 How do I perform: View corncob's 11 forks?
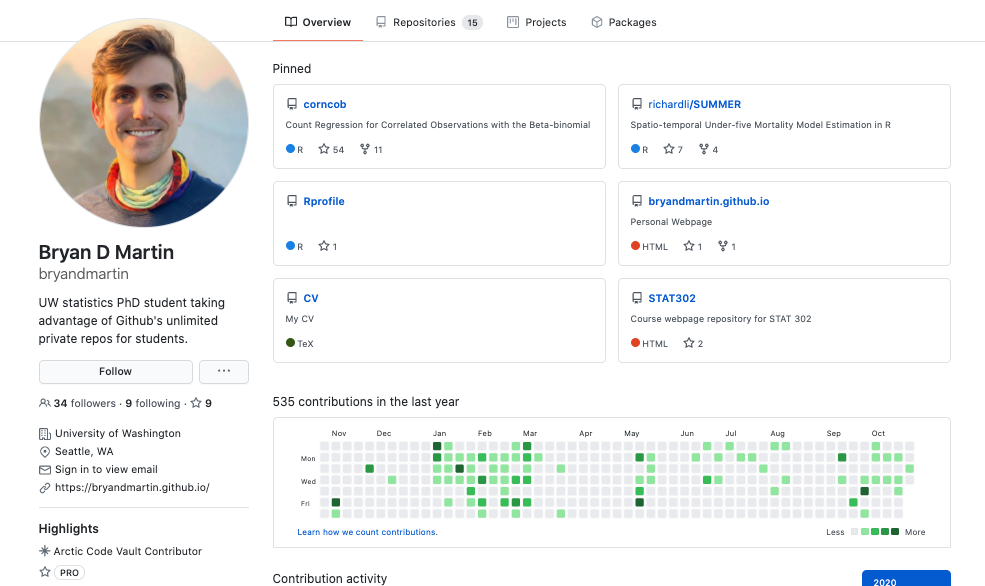[371, 149]
